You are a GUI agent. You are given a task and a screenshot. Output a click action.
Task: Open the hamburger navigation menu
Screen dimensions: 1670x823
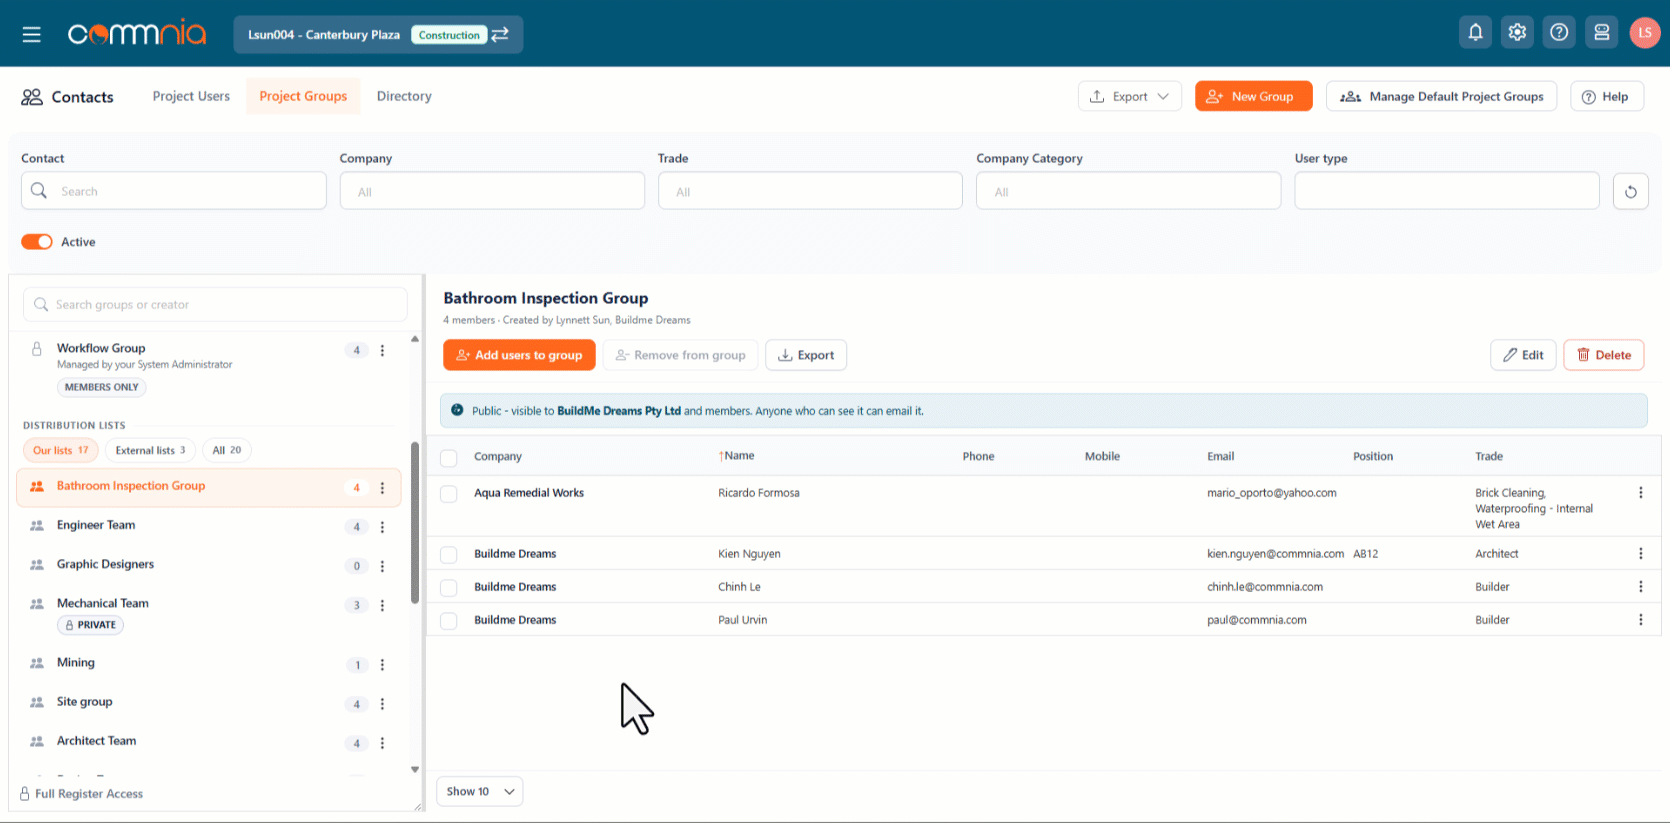pyautogui.click(x=32, y=35)
